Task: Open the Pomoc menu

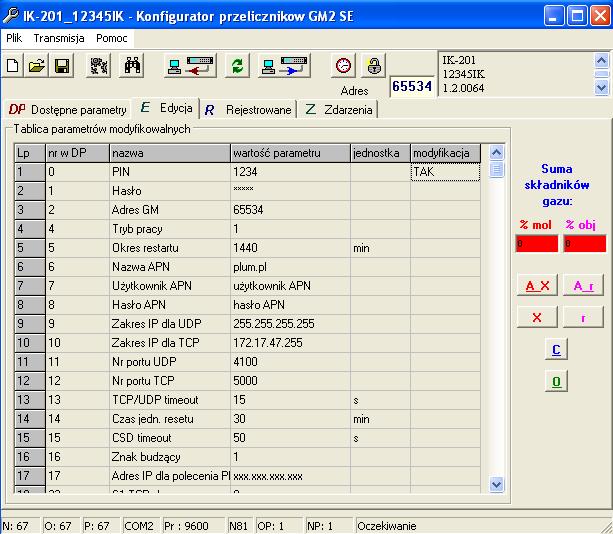Action: pos(112,38)
